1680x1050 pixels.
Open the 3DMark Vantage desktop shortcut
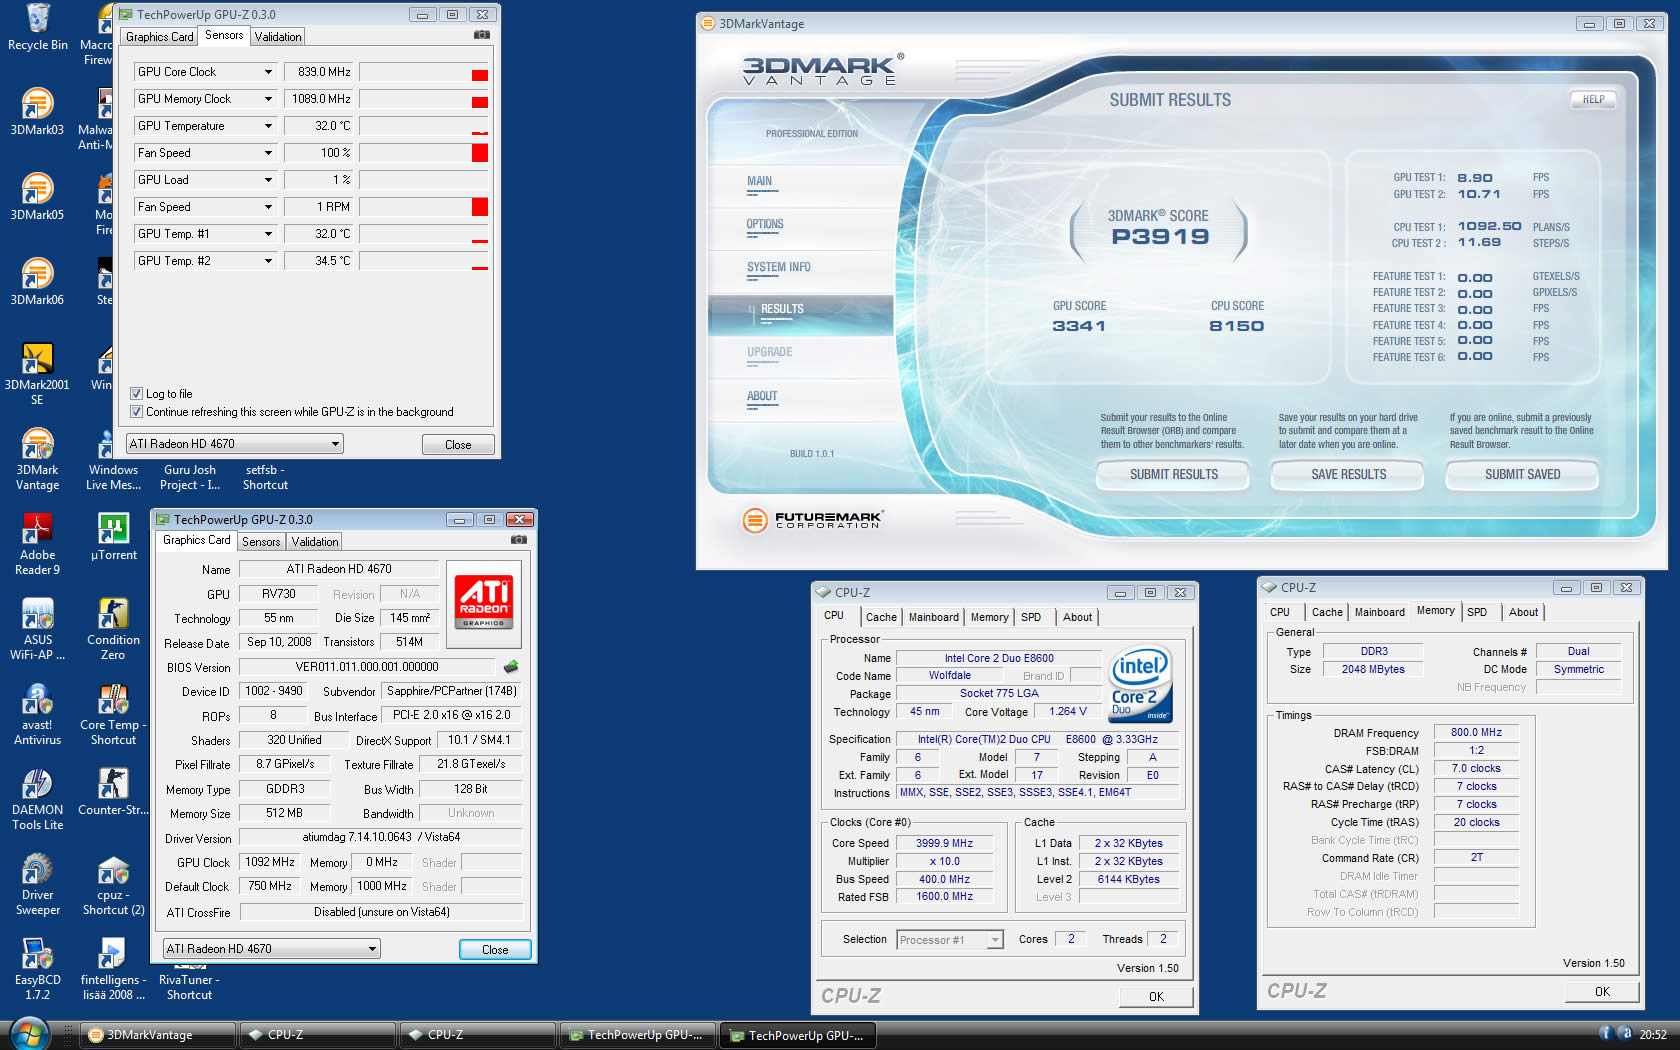click(37, 459)
